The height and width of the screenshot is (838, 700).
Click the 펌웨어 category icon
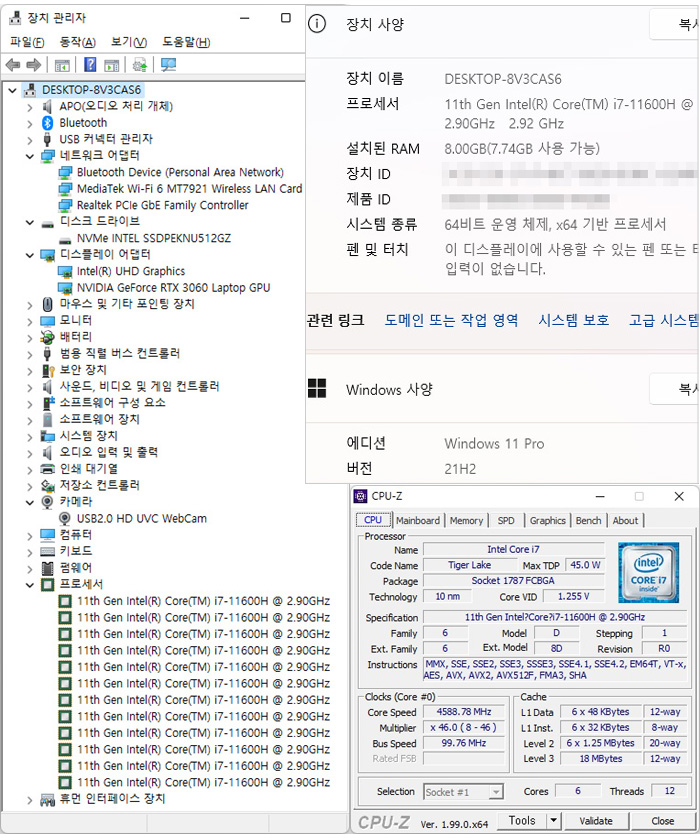pyautogui.click(x=48, y=568)
